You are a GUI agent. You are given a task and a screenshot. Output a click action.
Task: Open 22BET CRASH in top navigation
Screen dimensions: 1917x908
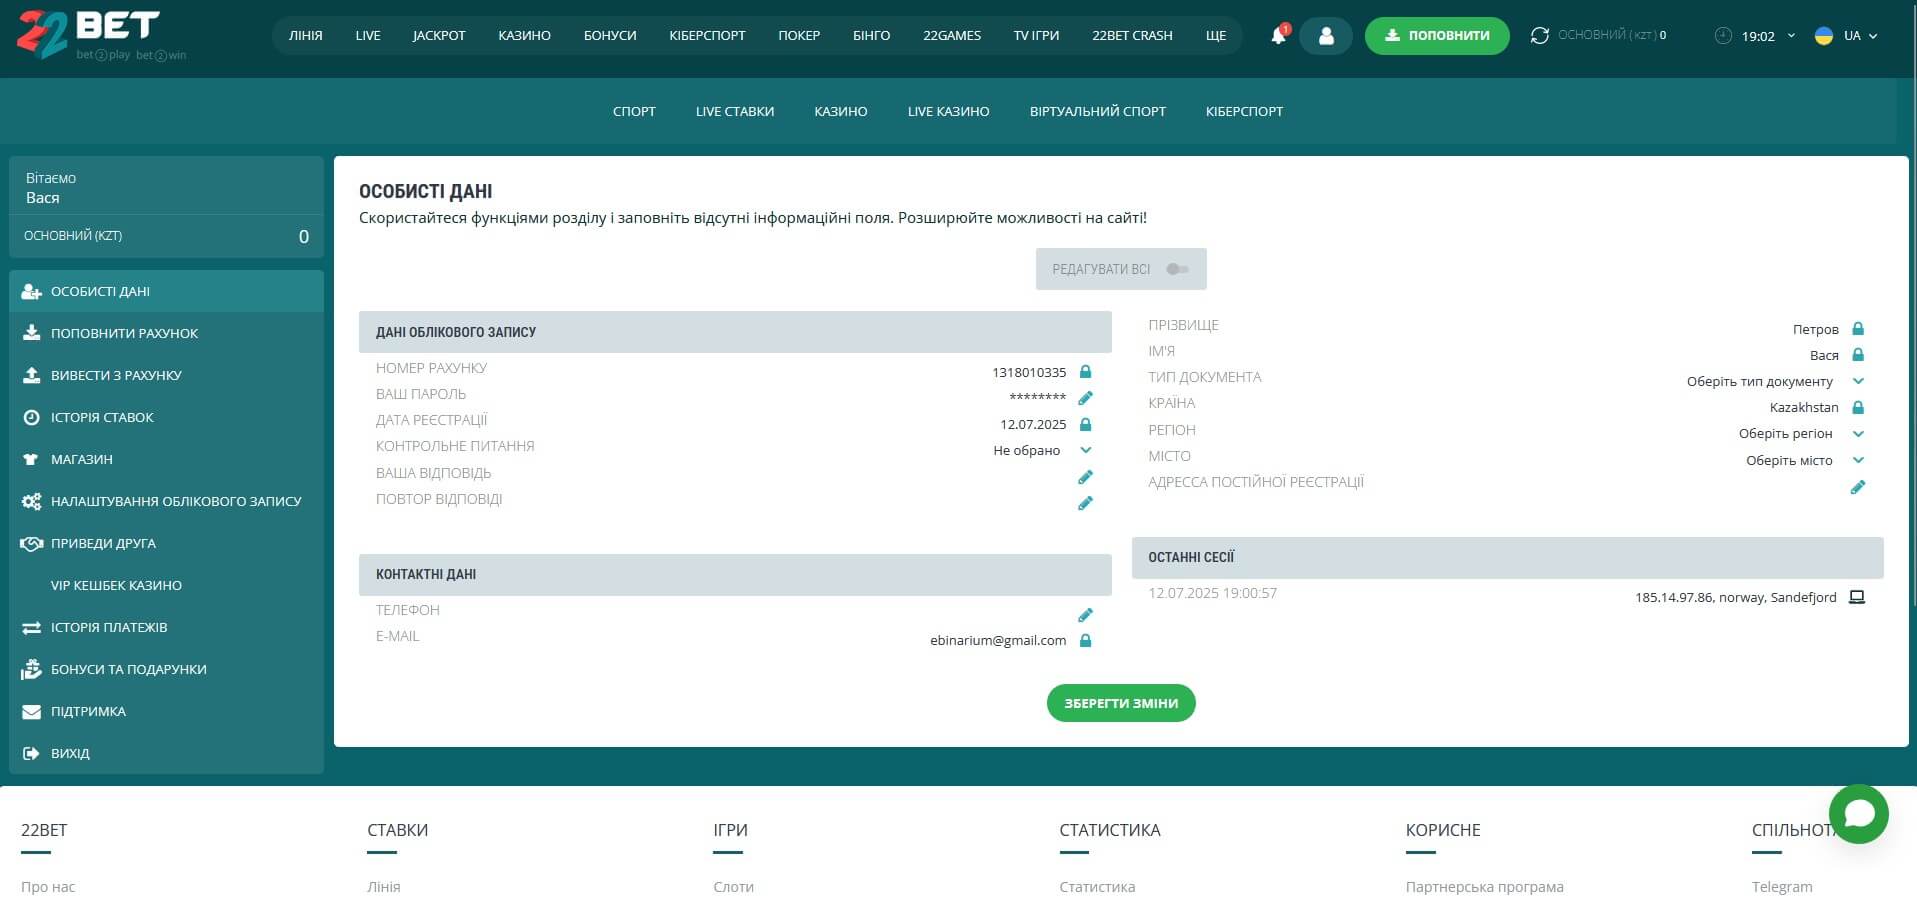[x=1132, y=35]
